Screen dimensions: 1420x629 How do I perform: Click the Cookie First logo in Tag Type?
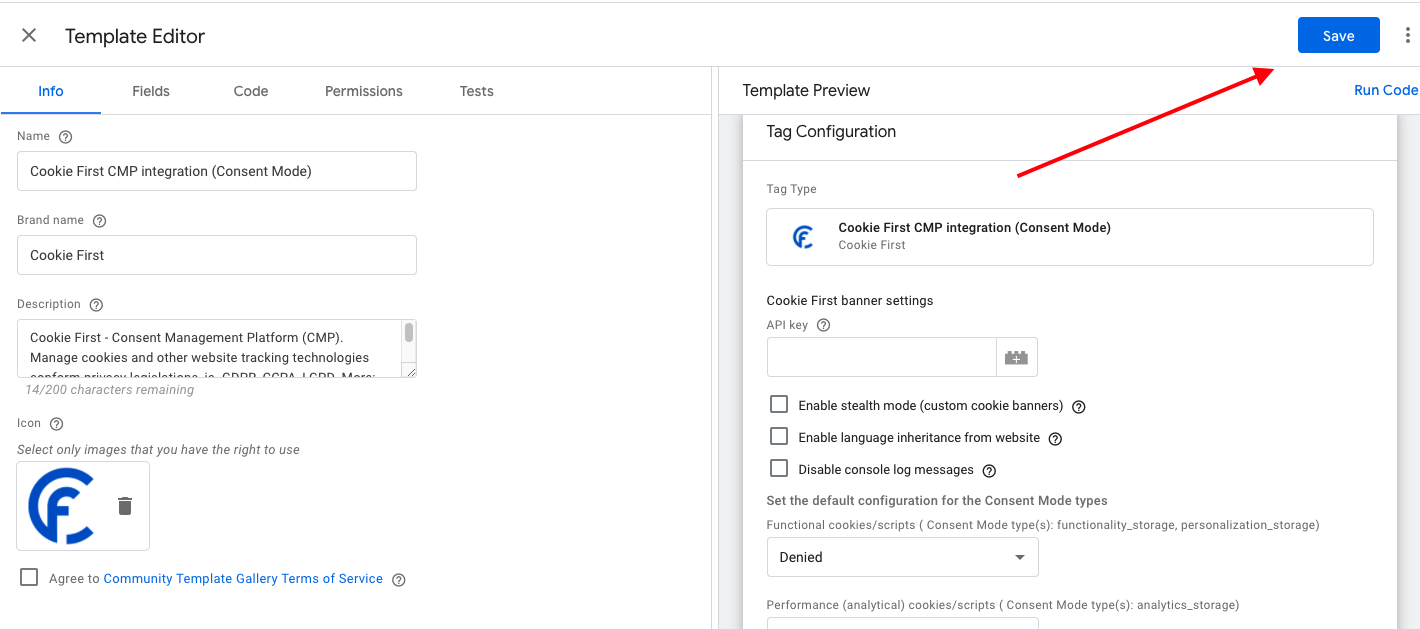coord(803,237)
